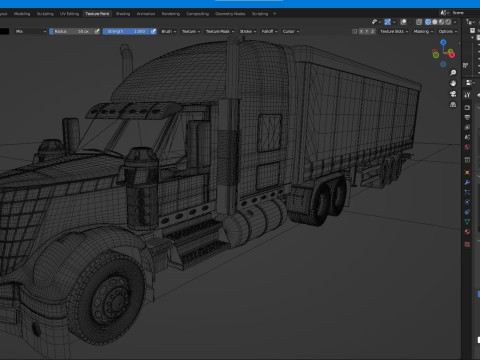The width and height of the screenshot is (480, 360).
Task: Click the red X axis on navigation gizmo
Action: [451, 54]
